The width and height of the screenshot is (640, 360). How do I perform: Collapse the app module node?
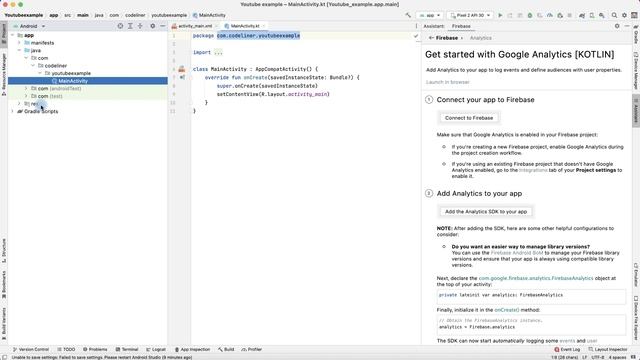(x=12, y=35)
